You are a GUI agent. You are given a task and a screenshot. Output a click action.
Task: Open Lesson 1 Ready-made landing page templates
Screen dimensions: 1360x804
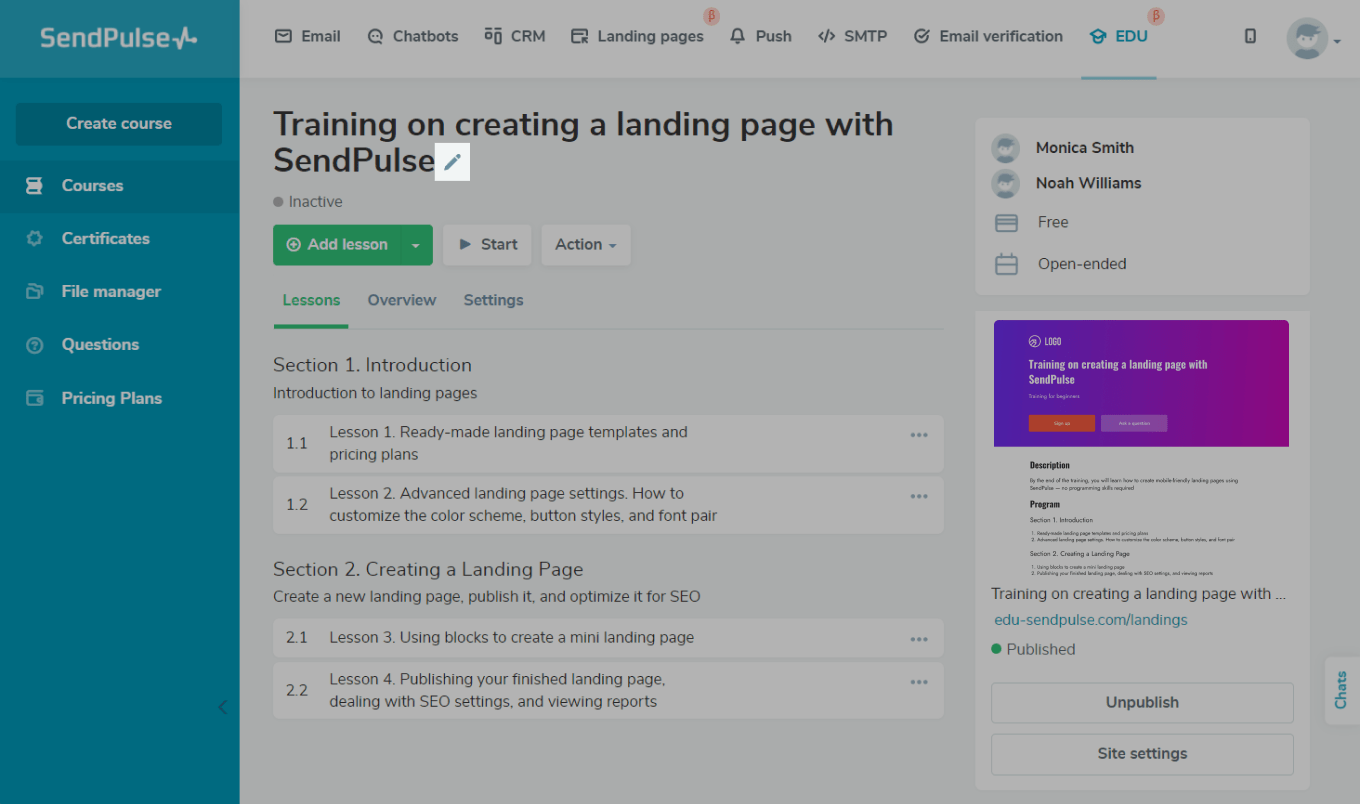608,444
